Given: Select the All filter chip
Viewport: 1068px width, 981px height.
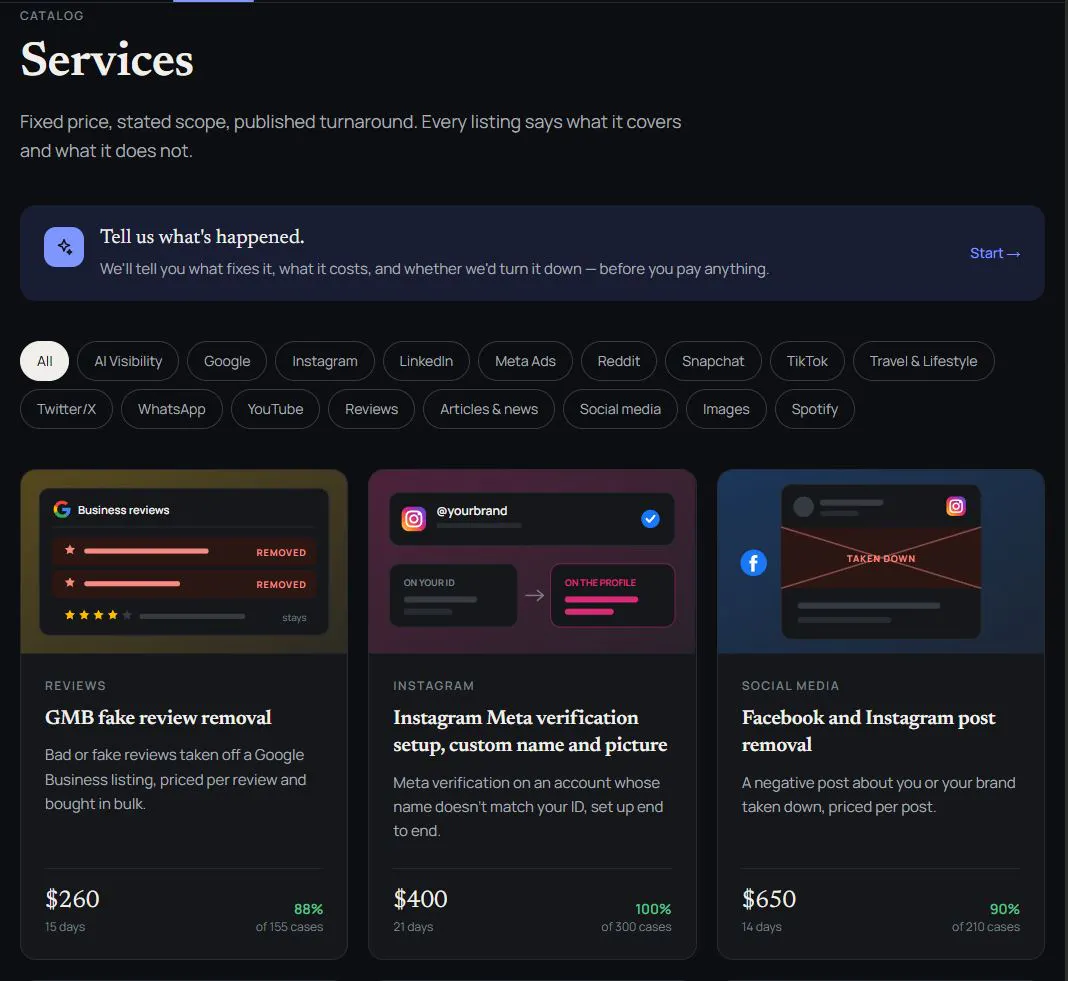Looking at the screenshot, I should 44,361.
